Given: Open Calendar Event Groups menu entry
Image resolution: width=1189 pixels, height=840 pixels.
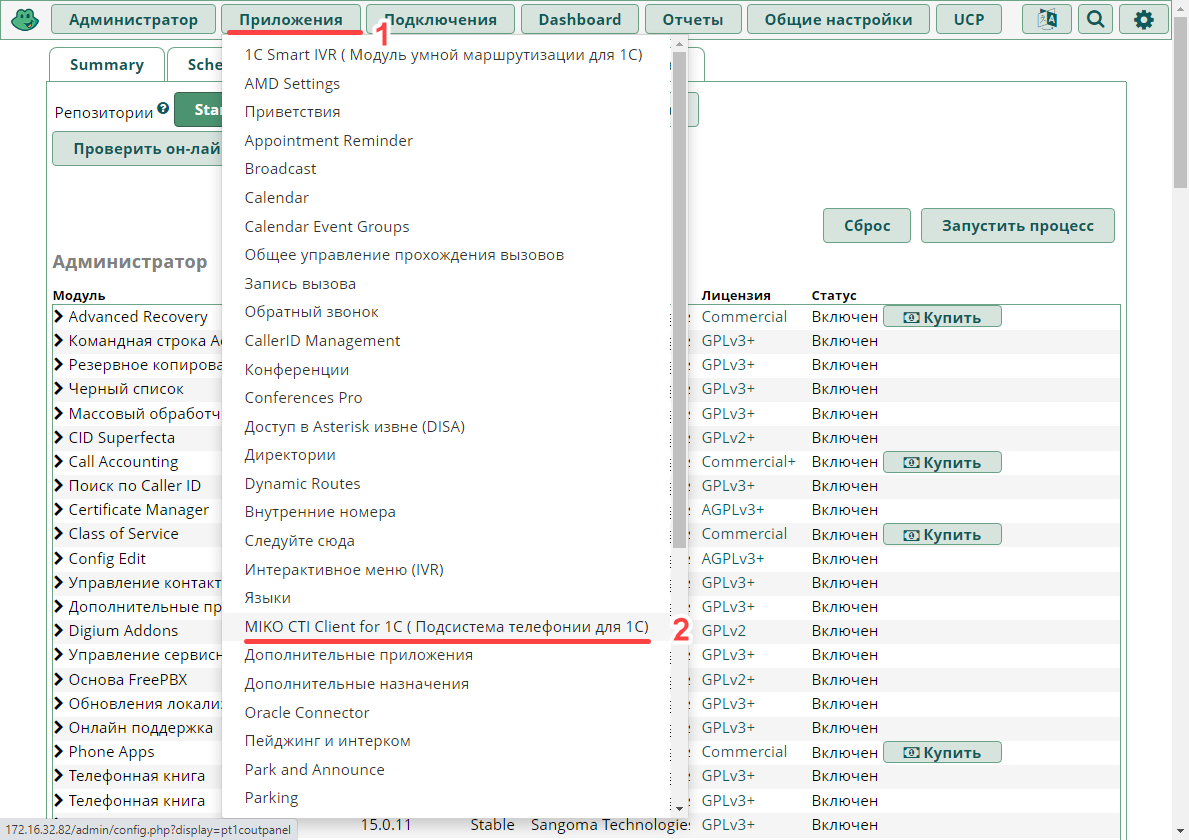Looking at the screenshot, I should pyautogui.click(x=327, y=226).
